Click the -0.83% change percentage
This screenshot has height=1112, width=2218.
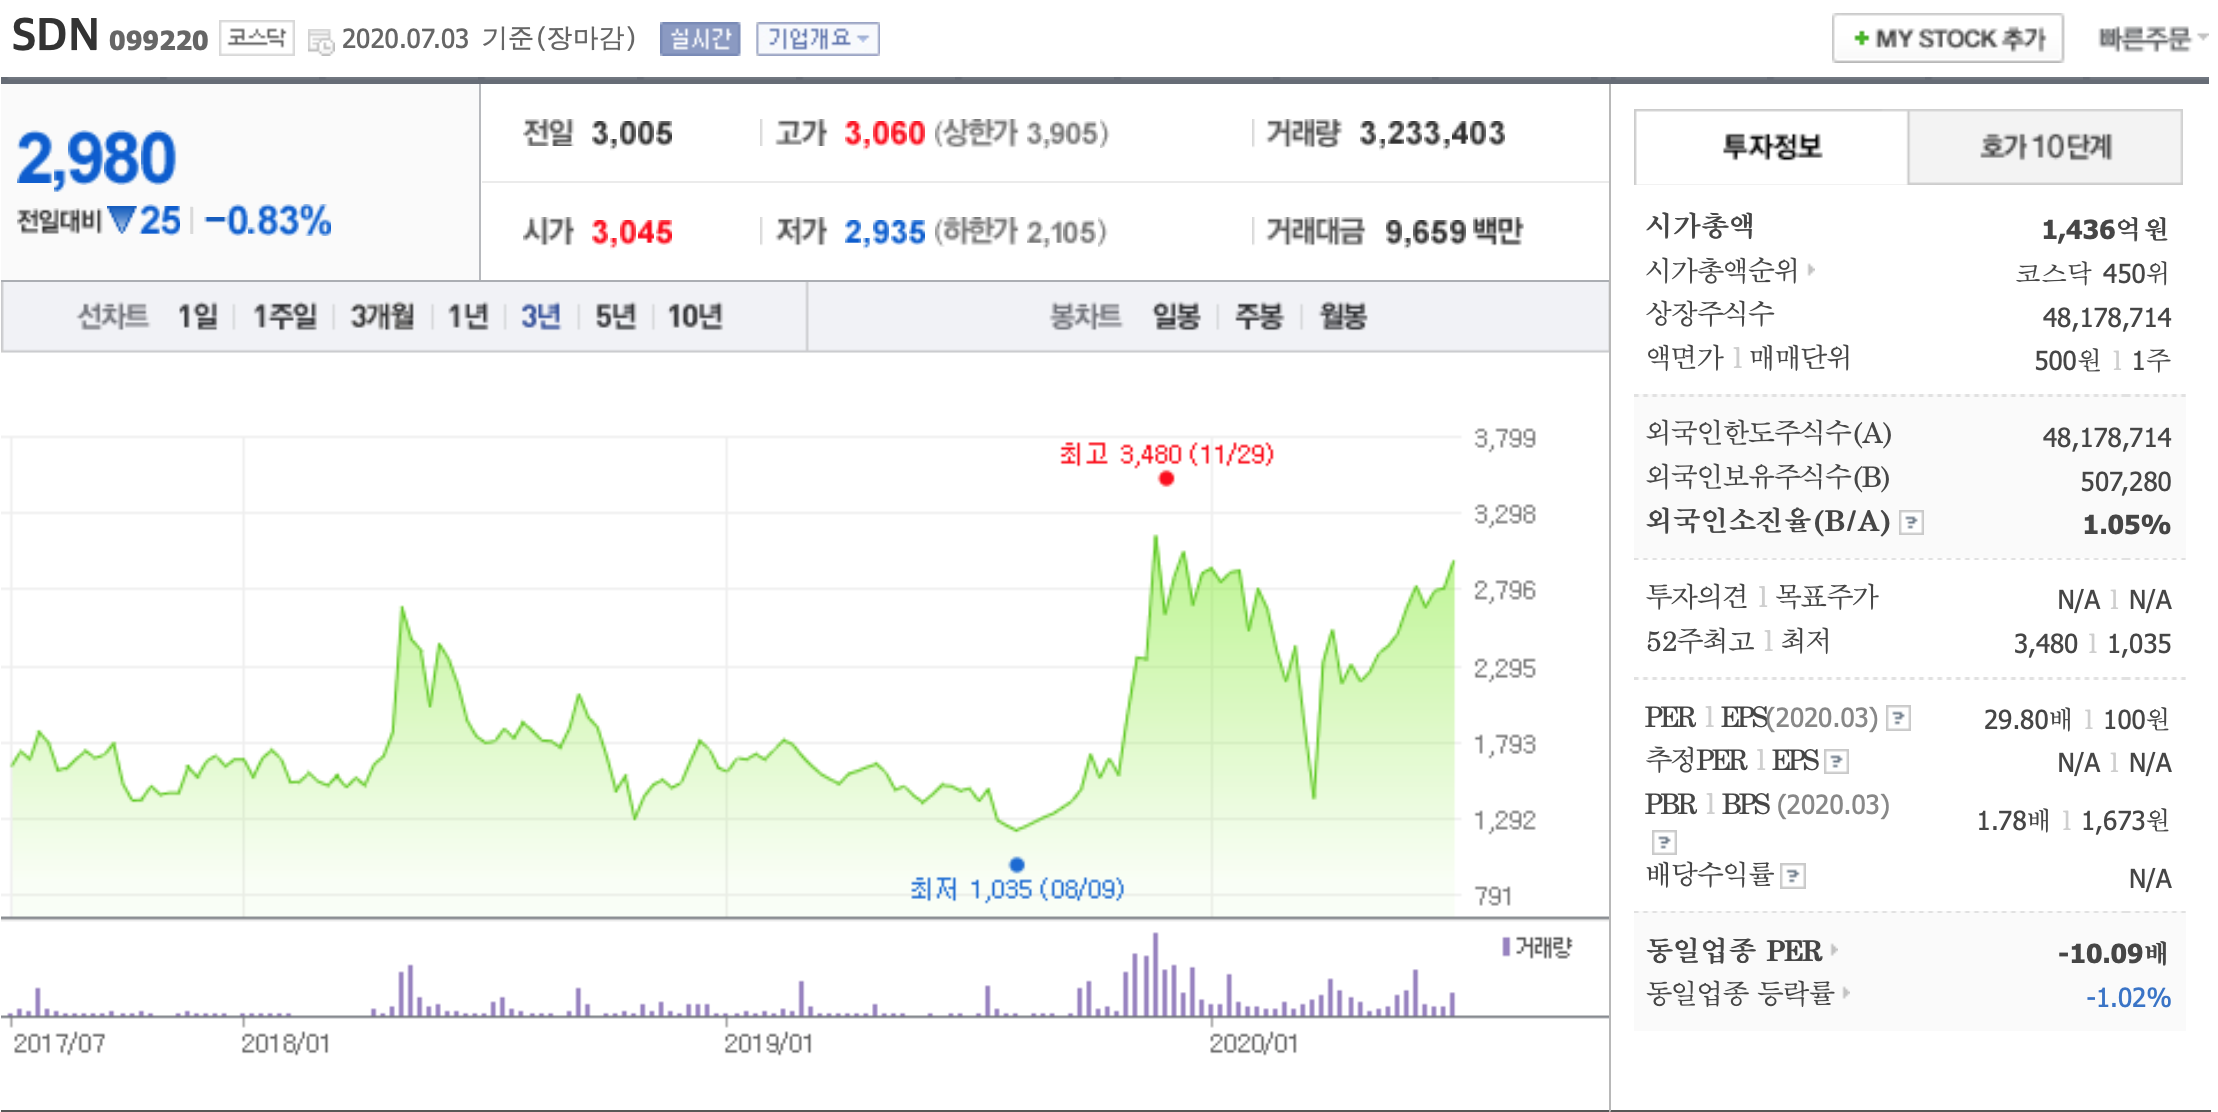click(x=267, y=221)
